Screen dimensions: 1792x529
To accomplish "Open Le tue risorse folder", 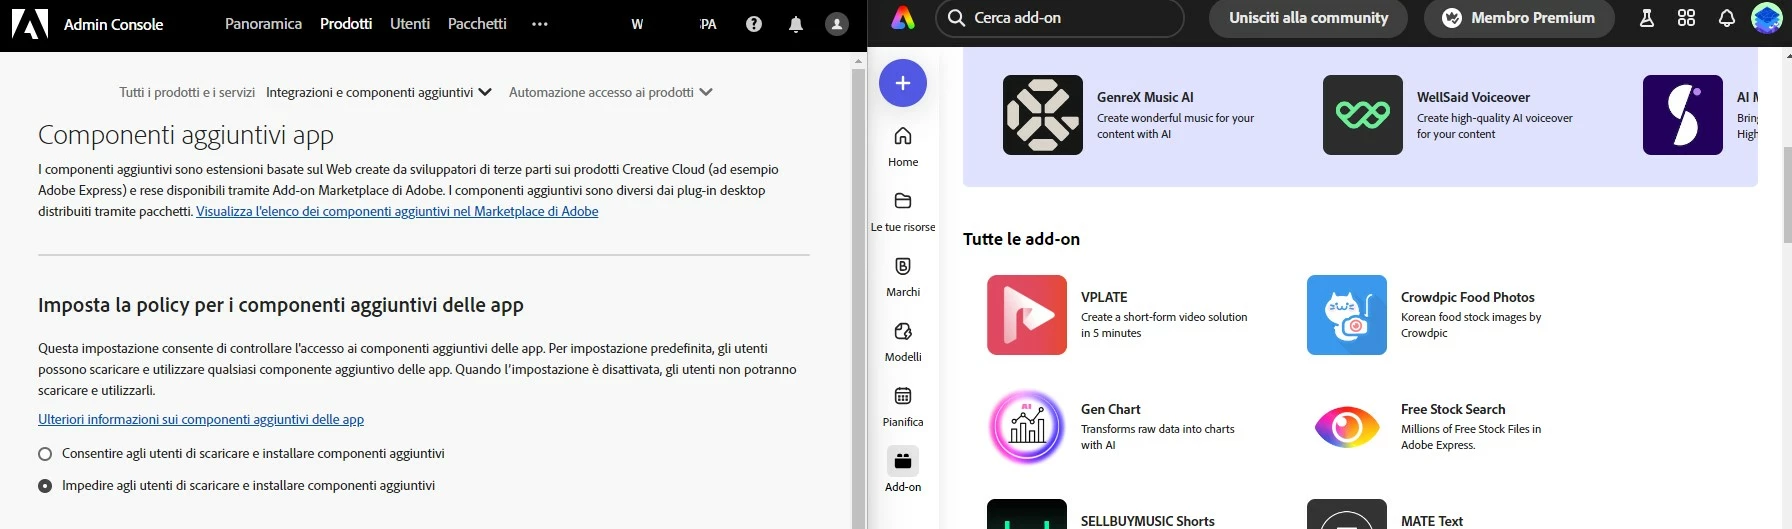I will pyautogui.click(x=903, y=212).
